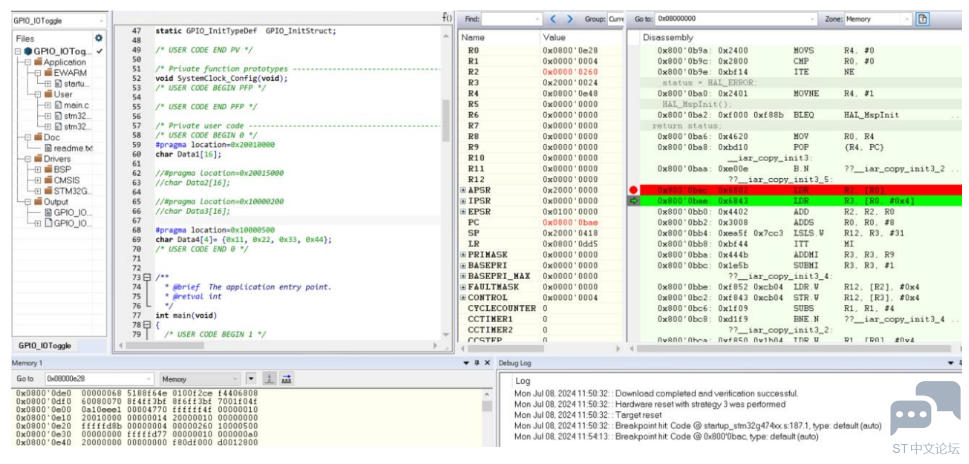The width and height of the screenshot is (969, 464).
Task: Close the Memory 1 panel
Action: [x=487, y=363]
